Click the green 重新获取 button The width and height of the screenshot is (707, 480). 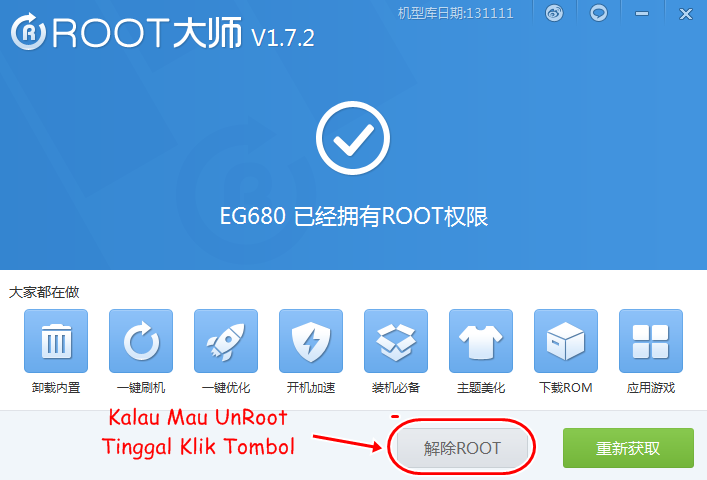coord(628,448)
